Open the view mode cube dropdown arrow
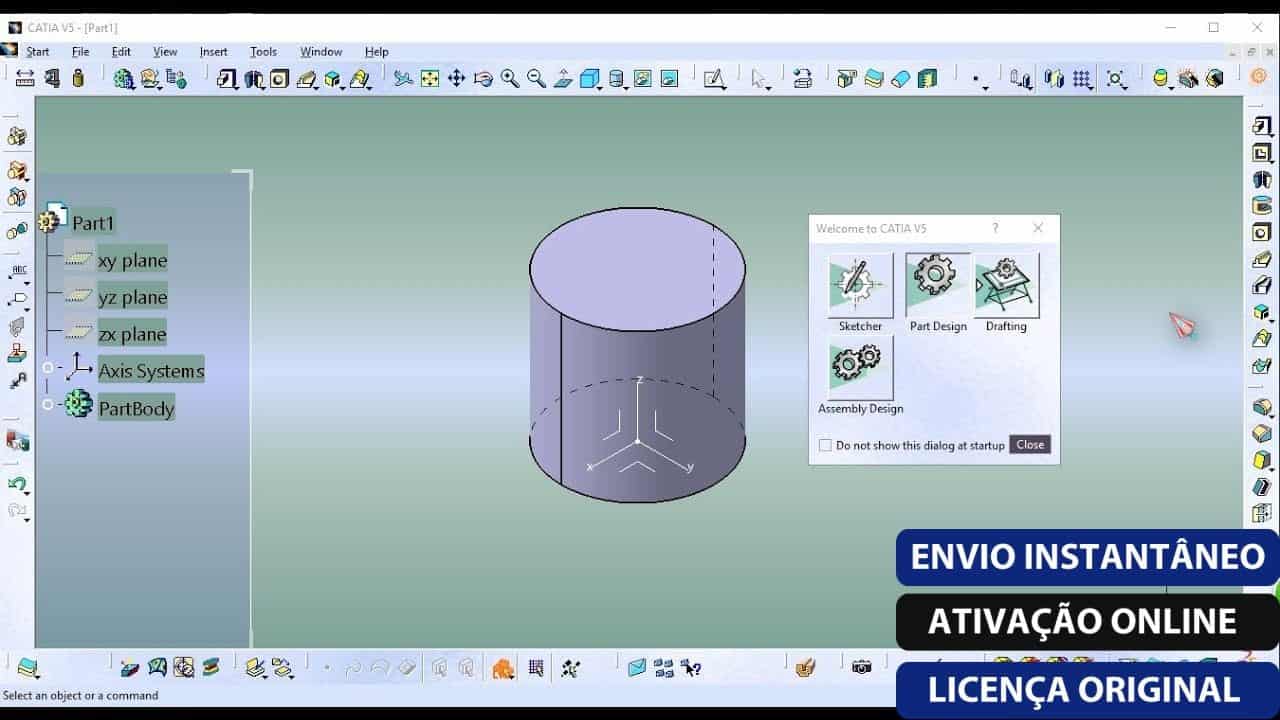Screen dimensions: 1280x720 point(598,87)
